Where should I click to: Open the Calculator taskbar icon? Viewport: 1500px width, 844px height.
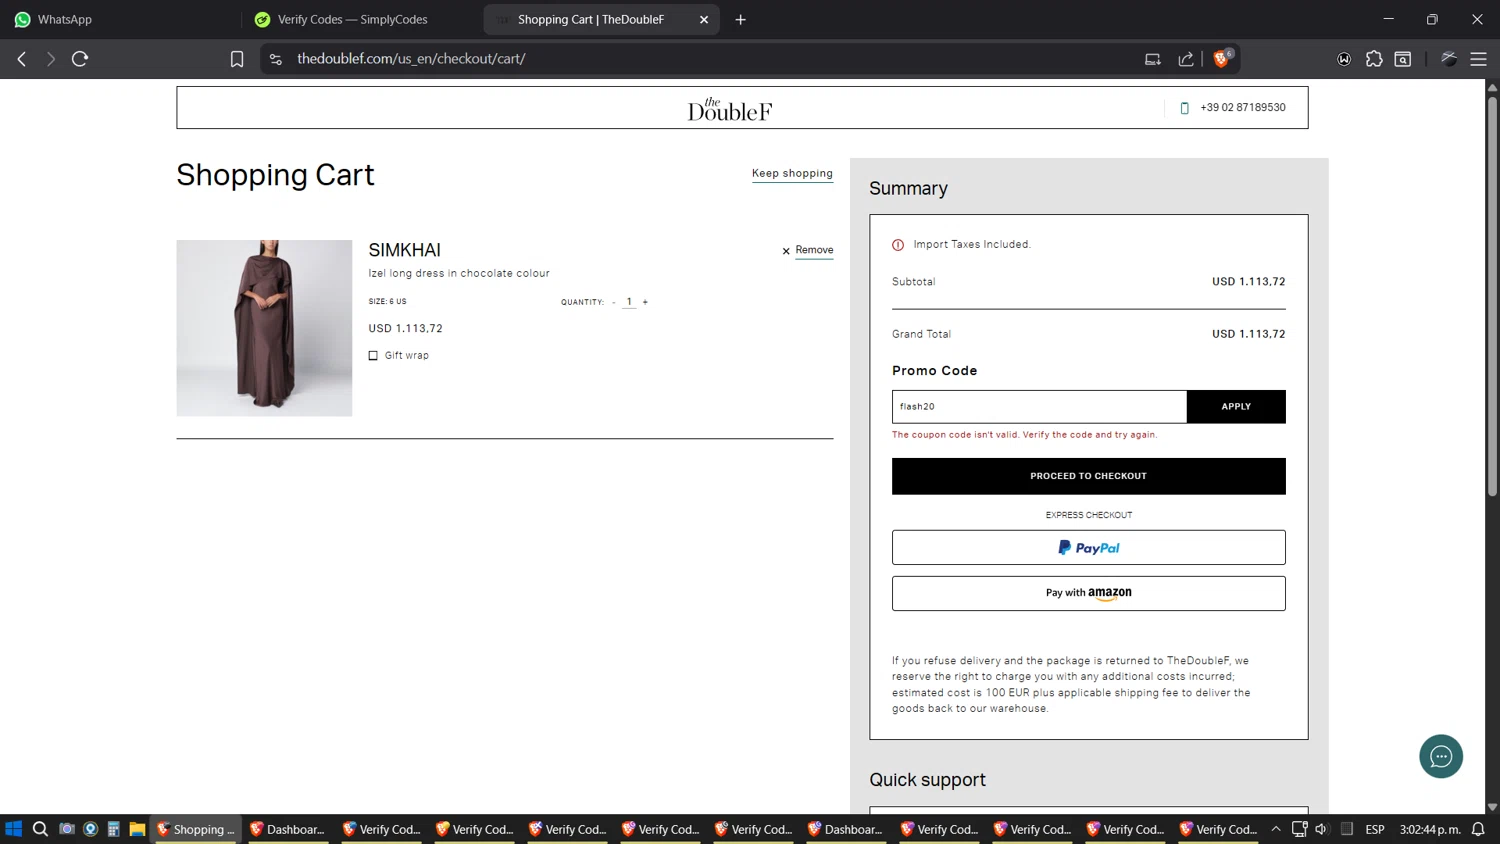tap(114, 829)
